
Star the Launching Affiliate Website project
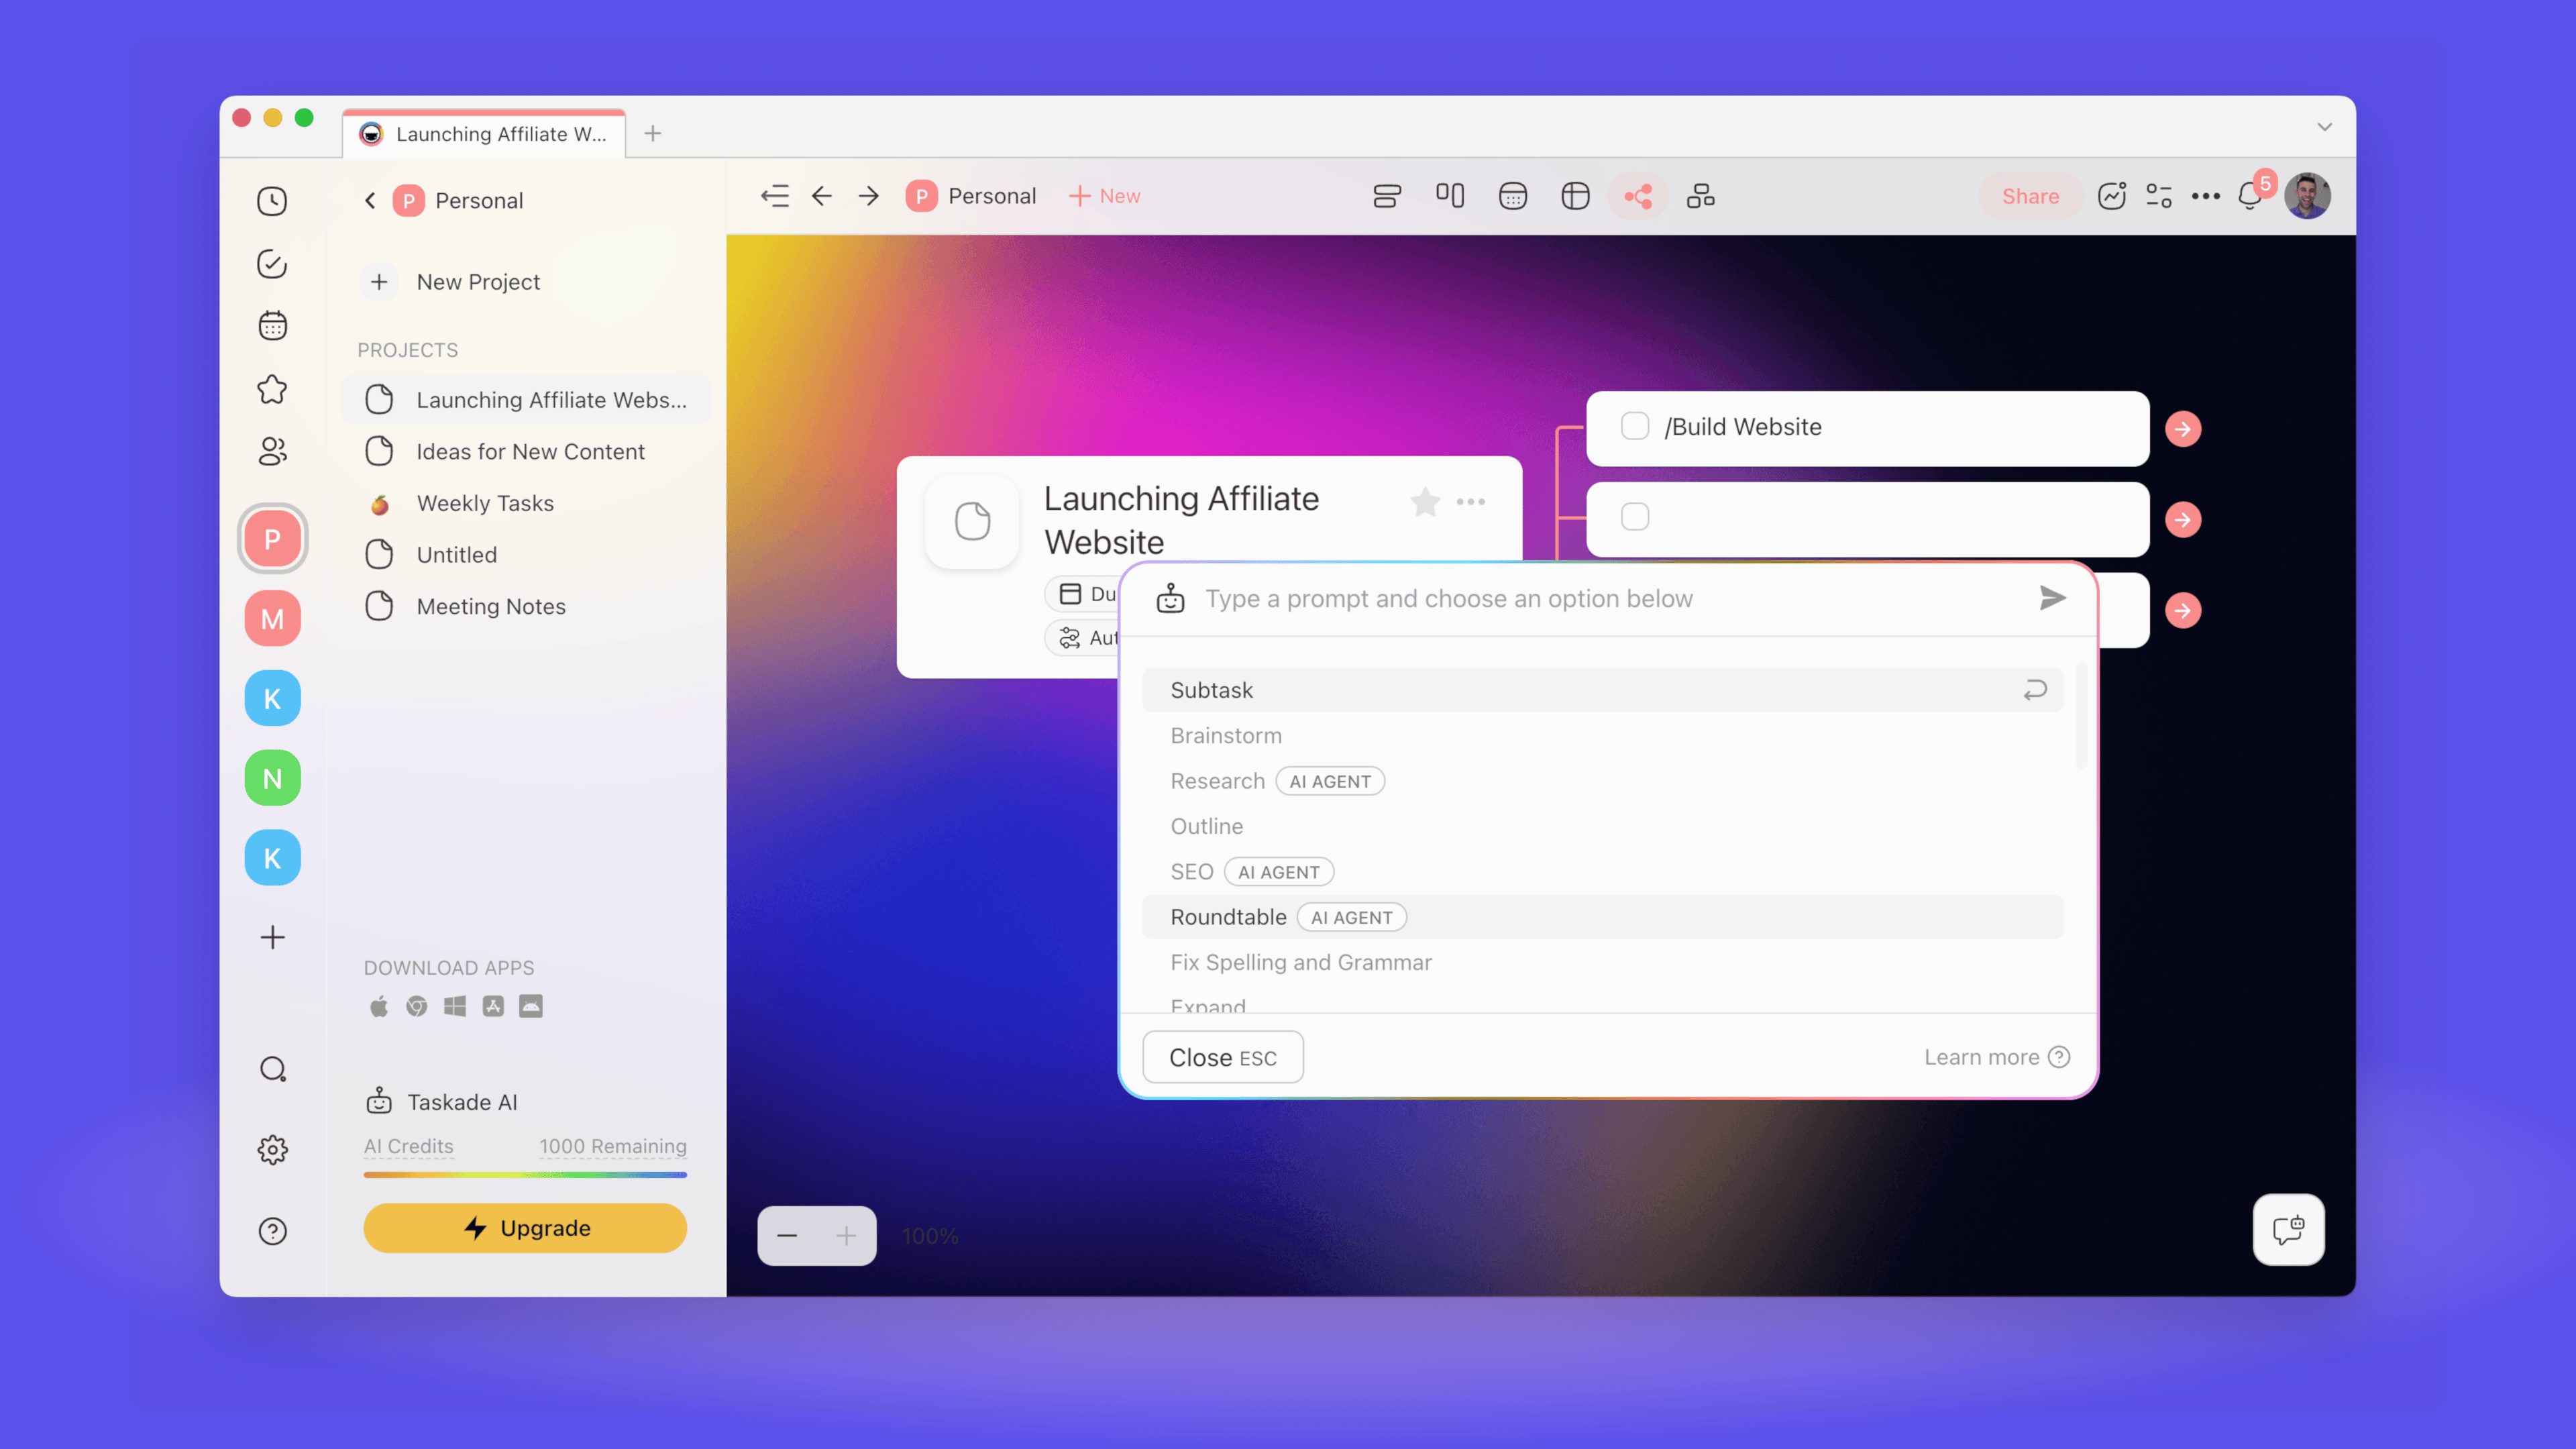1425,501
